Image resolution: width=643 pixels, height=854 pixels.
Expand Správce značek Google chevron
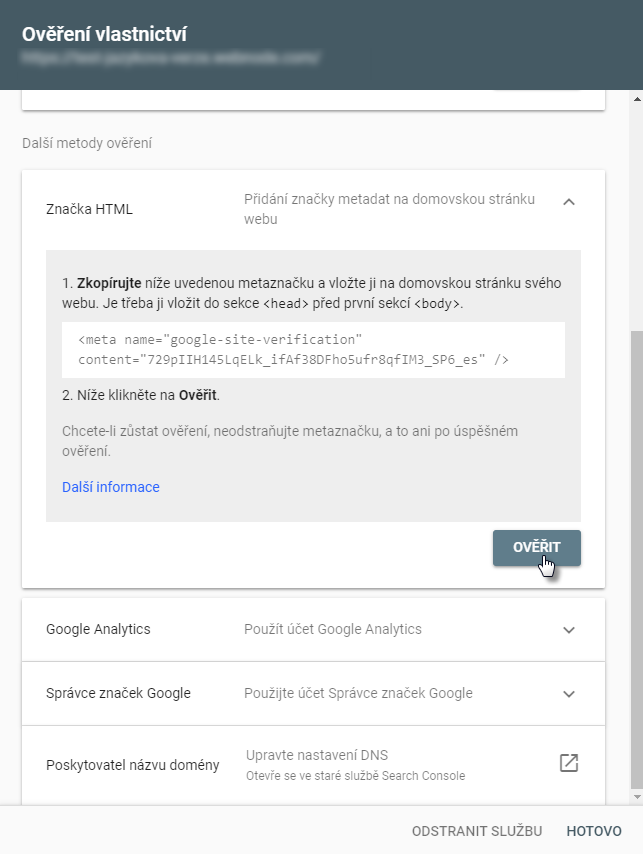[x=569, y=694]
